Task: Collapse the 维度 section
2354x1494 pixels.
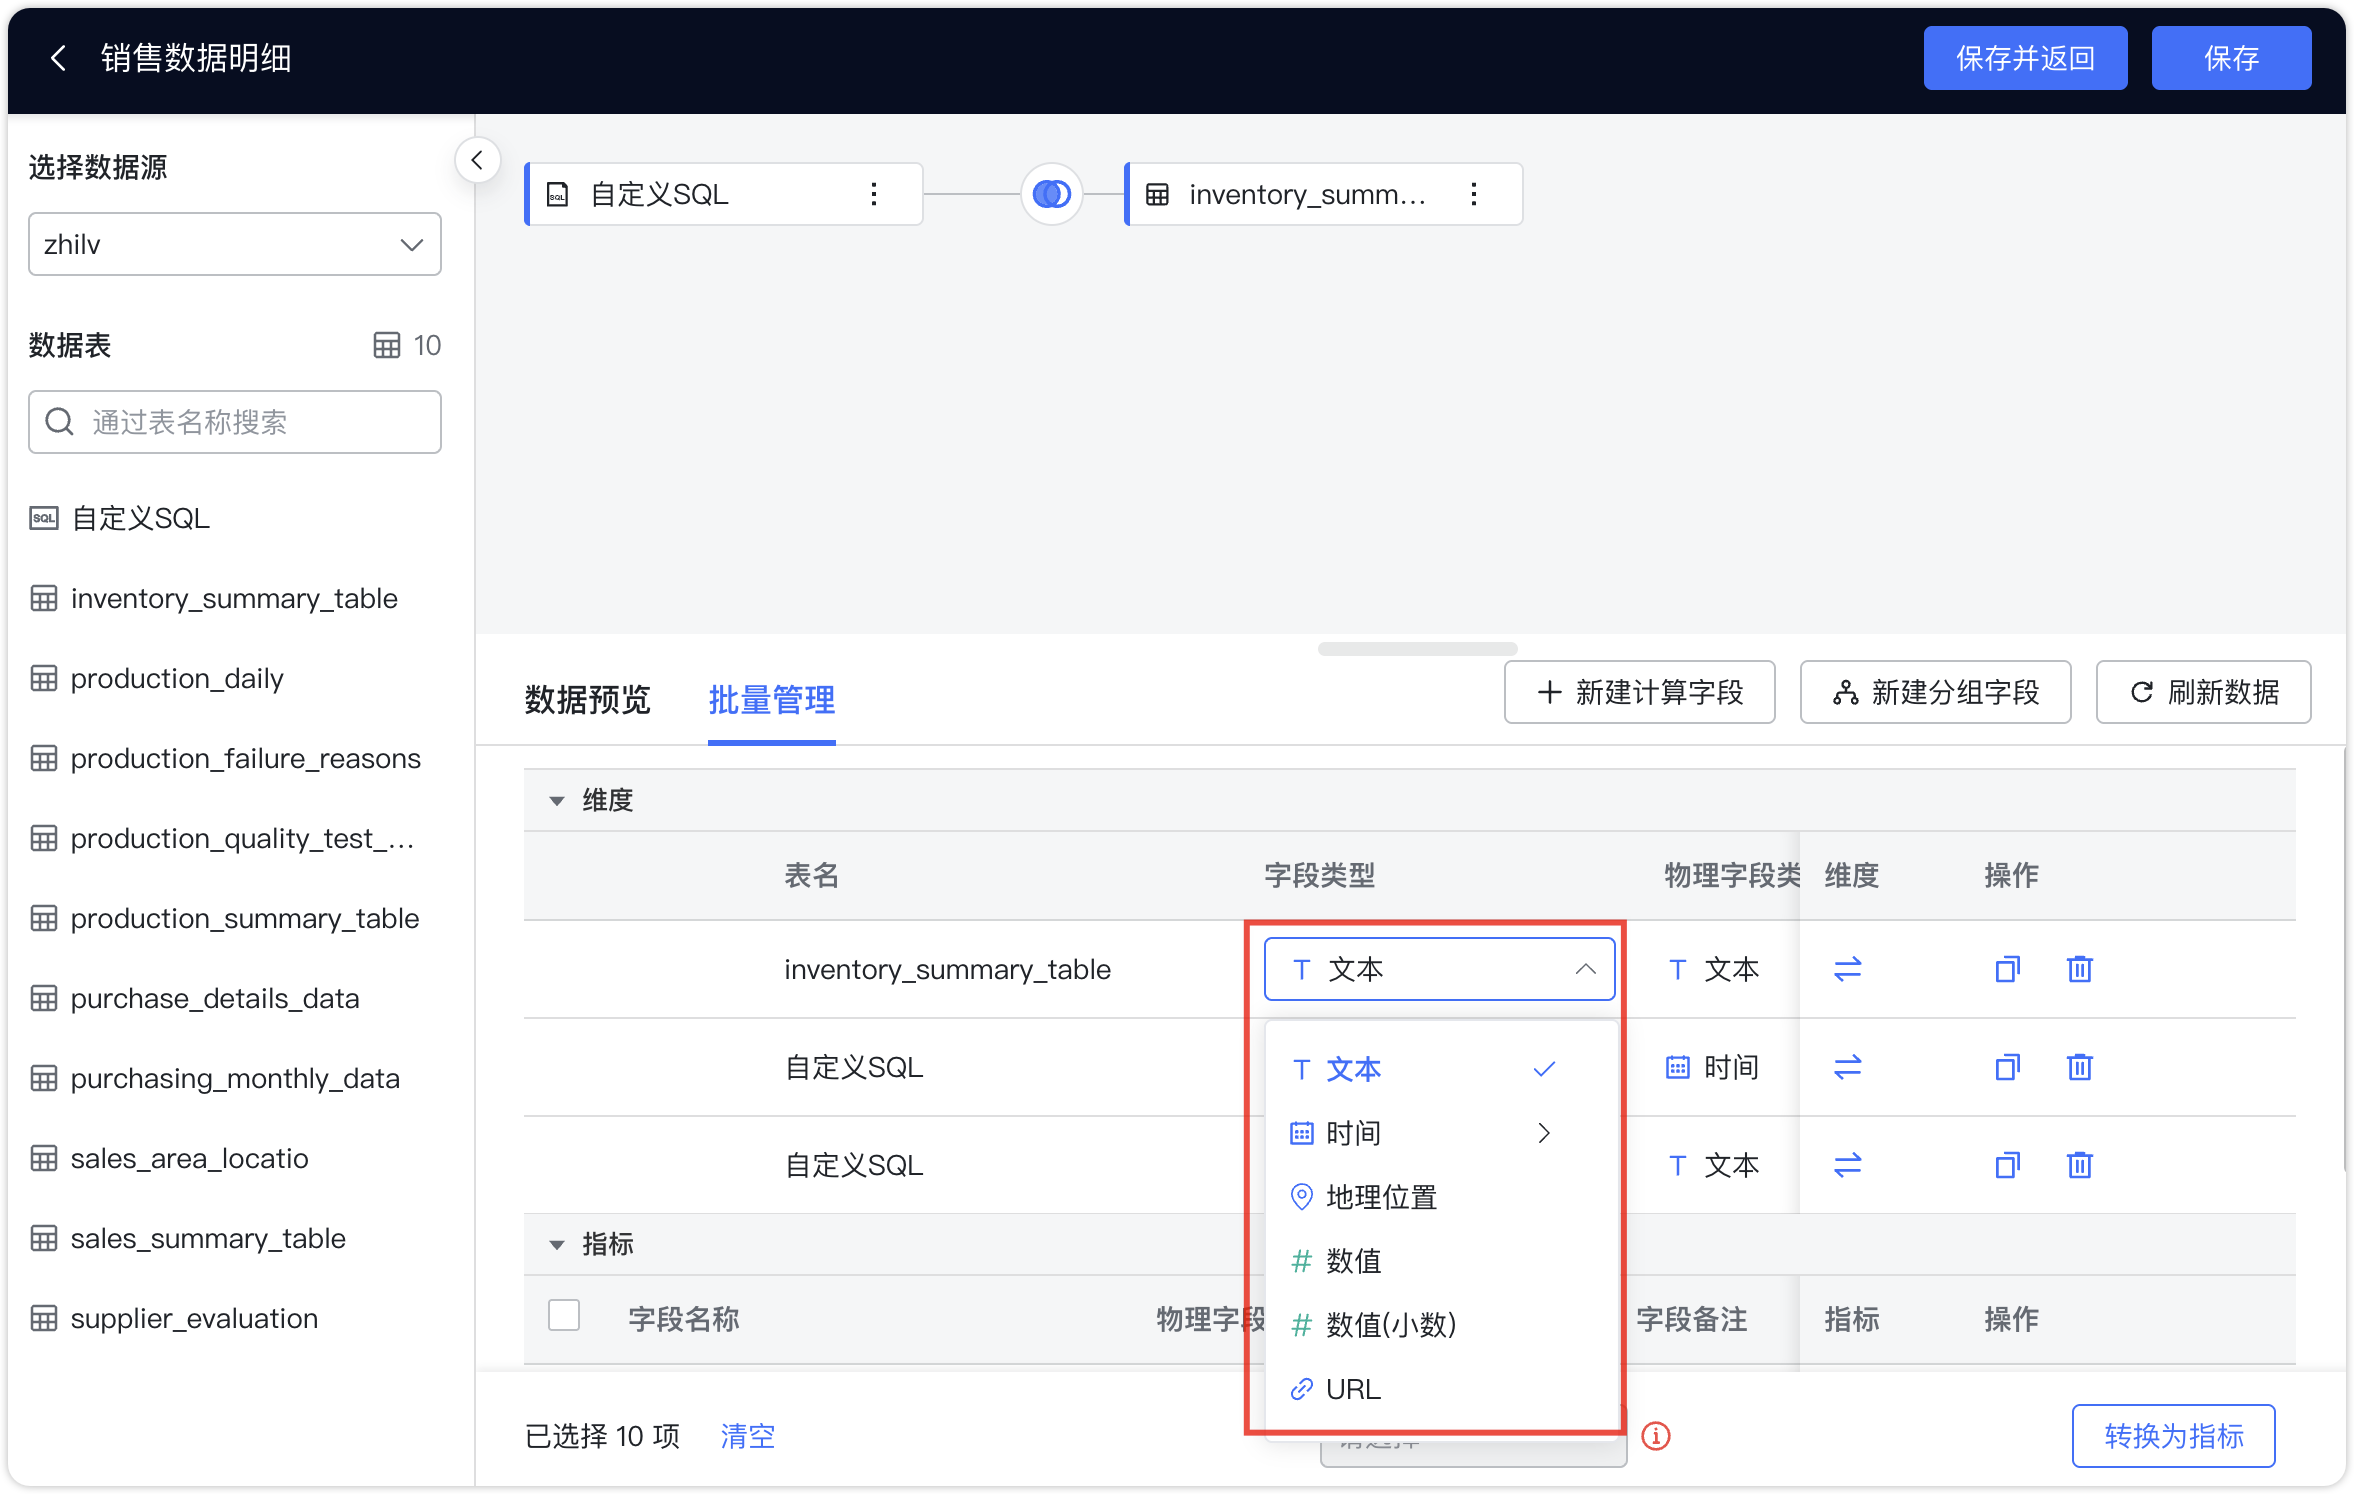Action: pyautogui.click(x=557, y=800)
